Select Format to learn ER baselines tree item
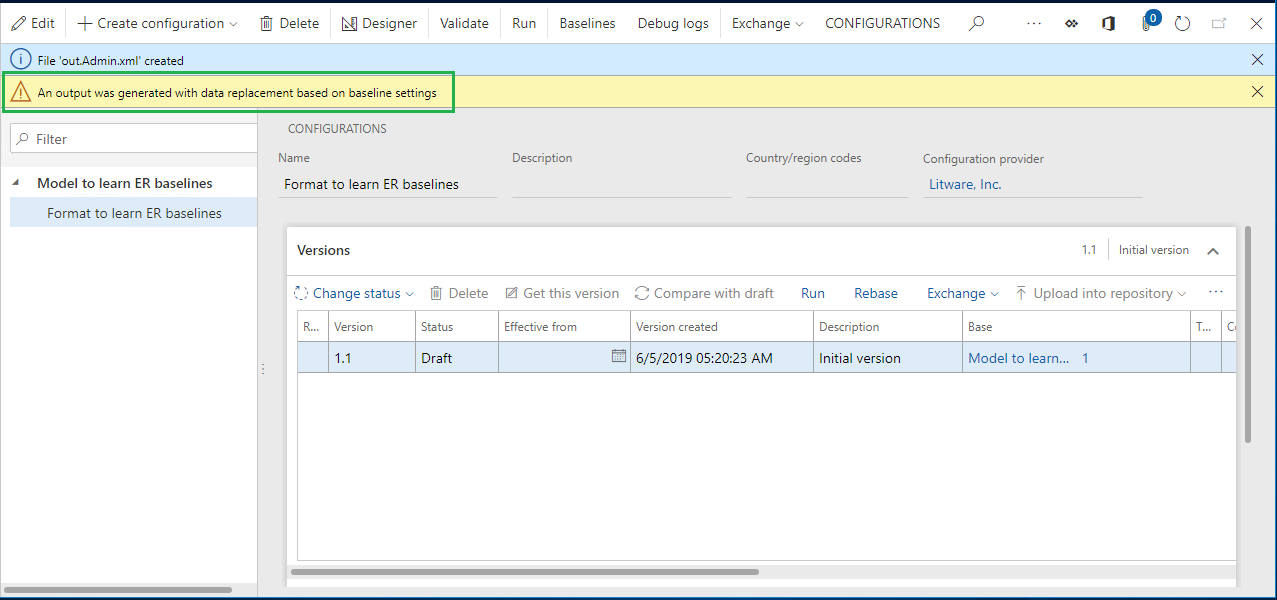The height and width of the screenshot is (600, 1277). (x=134, y=213)
